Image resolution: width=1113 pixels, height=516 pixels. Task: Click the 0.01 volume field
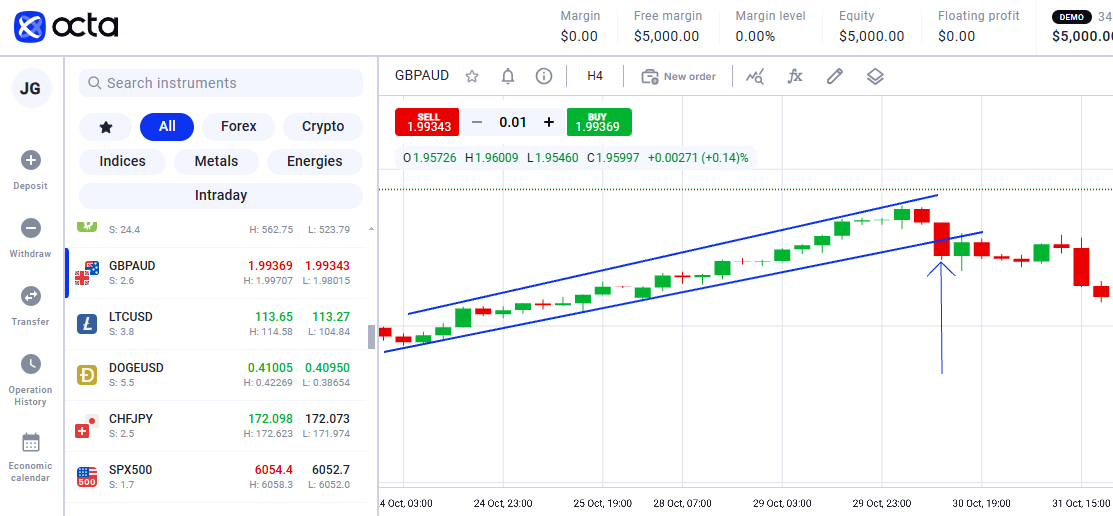512,122
